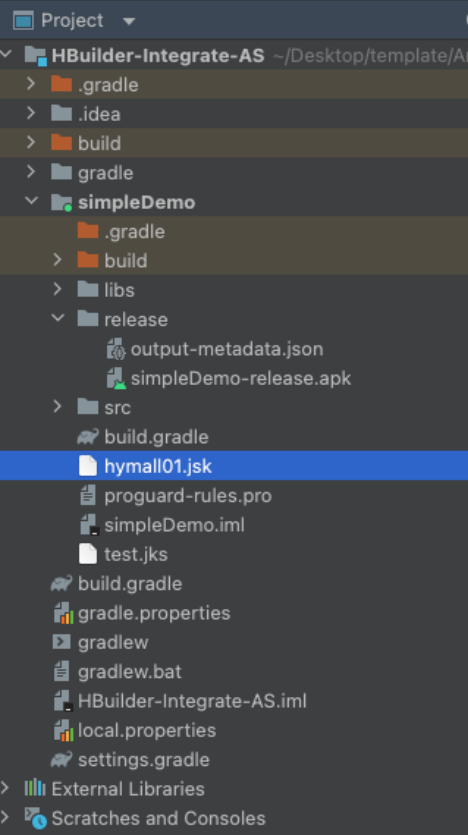Image resolution: width=468 pixels, height=835 pixels.
Task: Select the simpleDemo module folder icon
Action: coord(61,202)
